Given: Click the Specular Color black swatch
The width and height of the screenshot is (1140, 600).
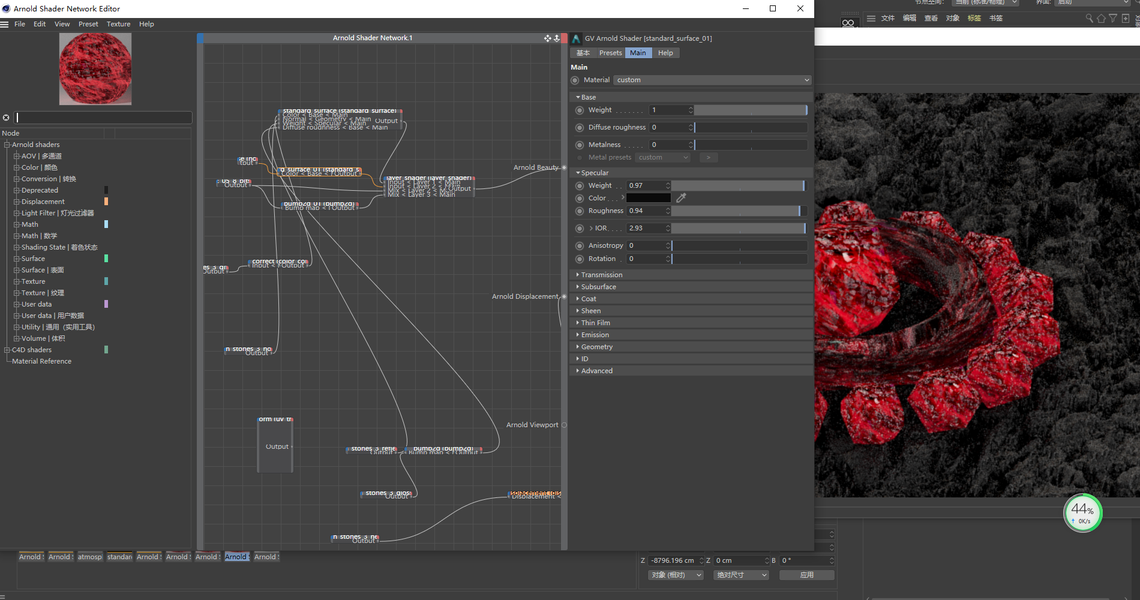Looking at the screenshot, I should [x=649, y=198].
